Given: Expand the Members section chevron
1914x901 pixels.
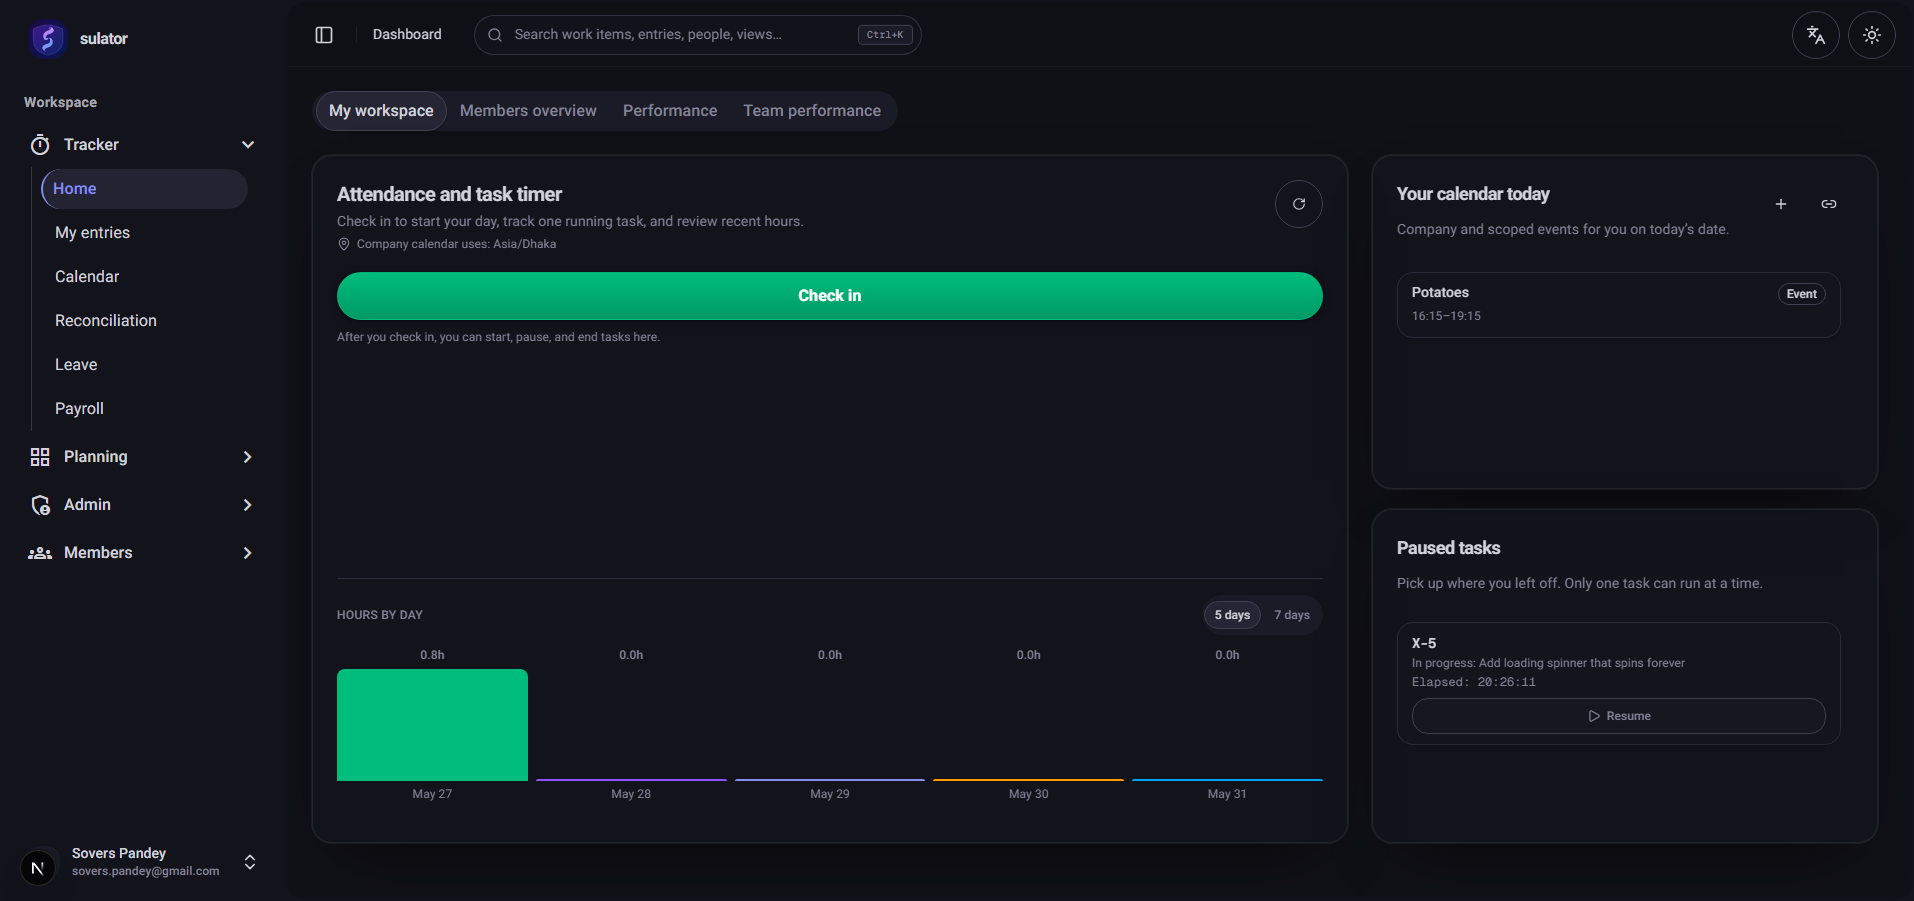Looking at the screenshot, I should tap(248, 553).
